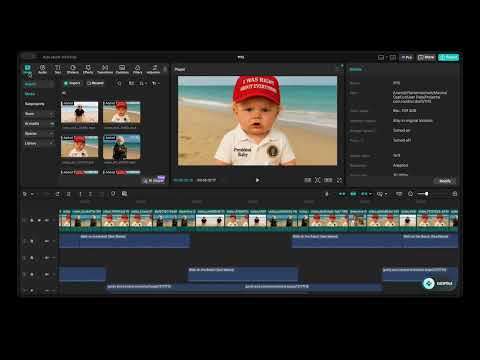The height and width of the screenshot is (360, 480).
Task: Play the preview in the Player
Action: (x=257, y=180)
